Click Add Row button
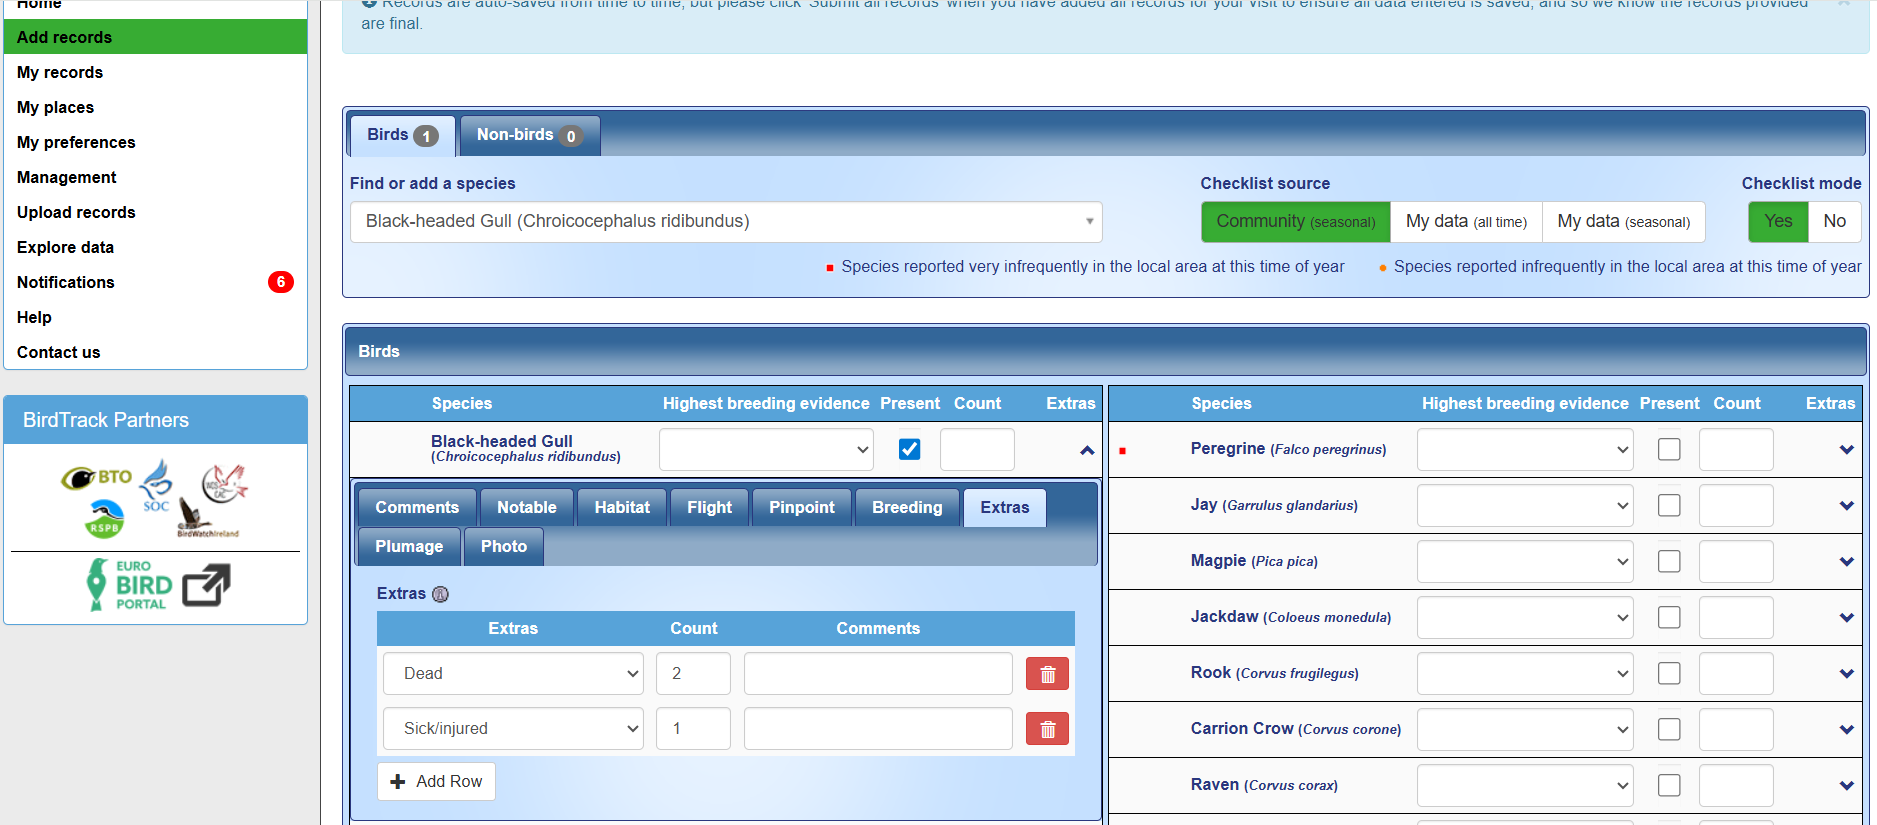Screen dimensions: 1877x825 (x=436, y=782)
